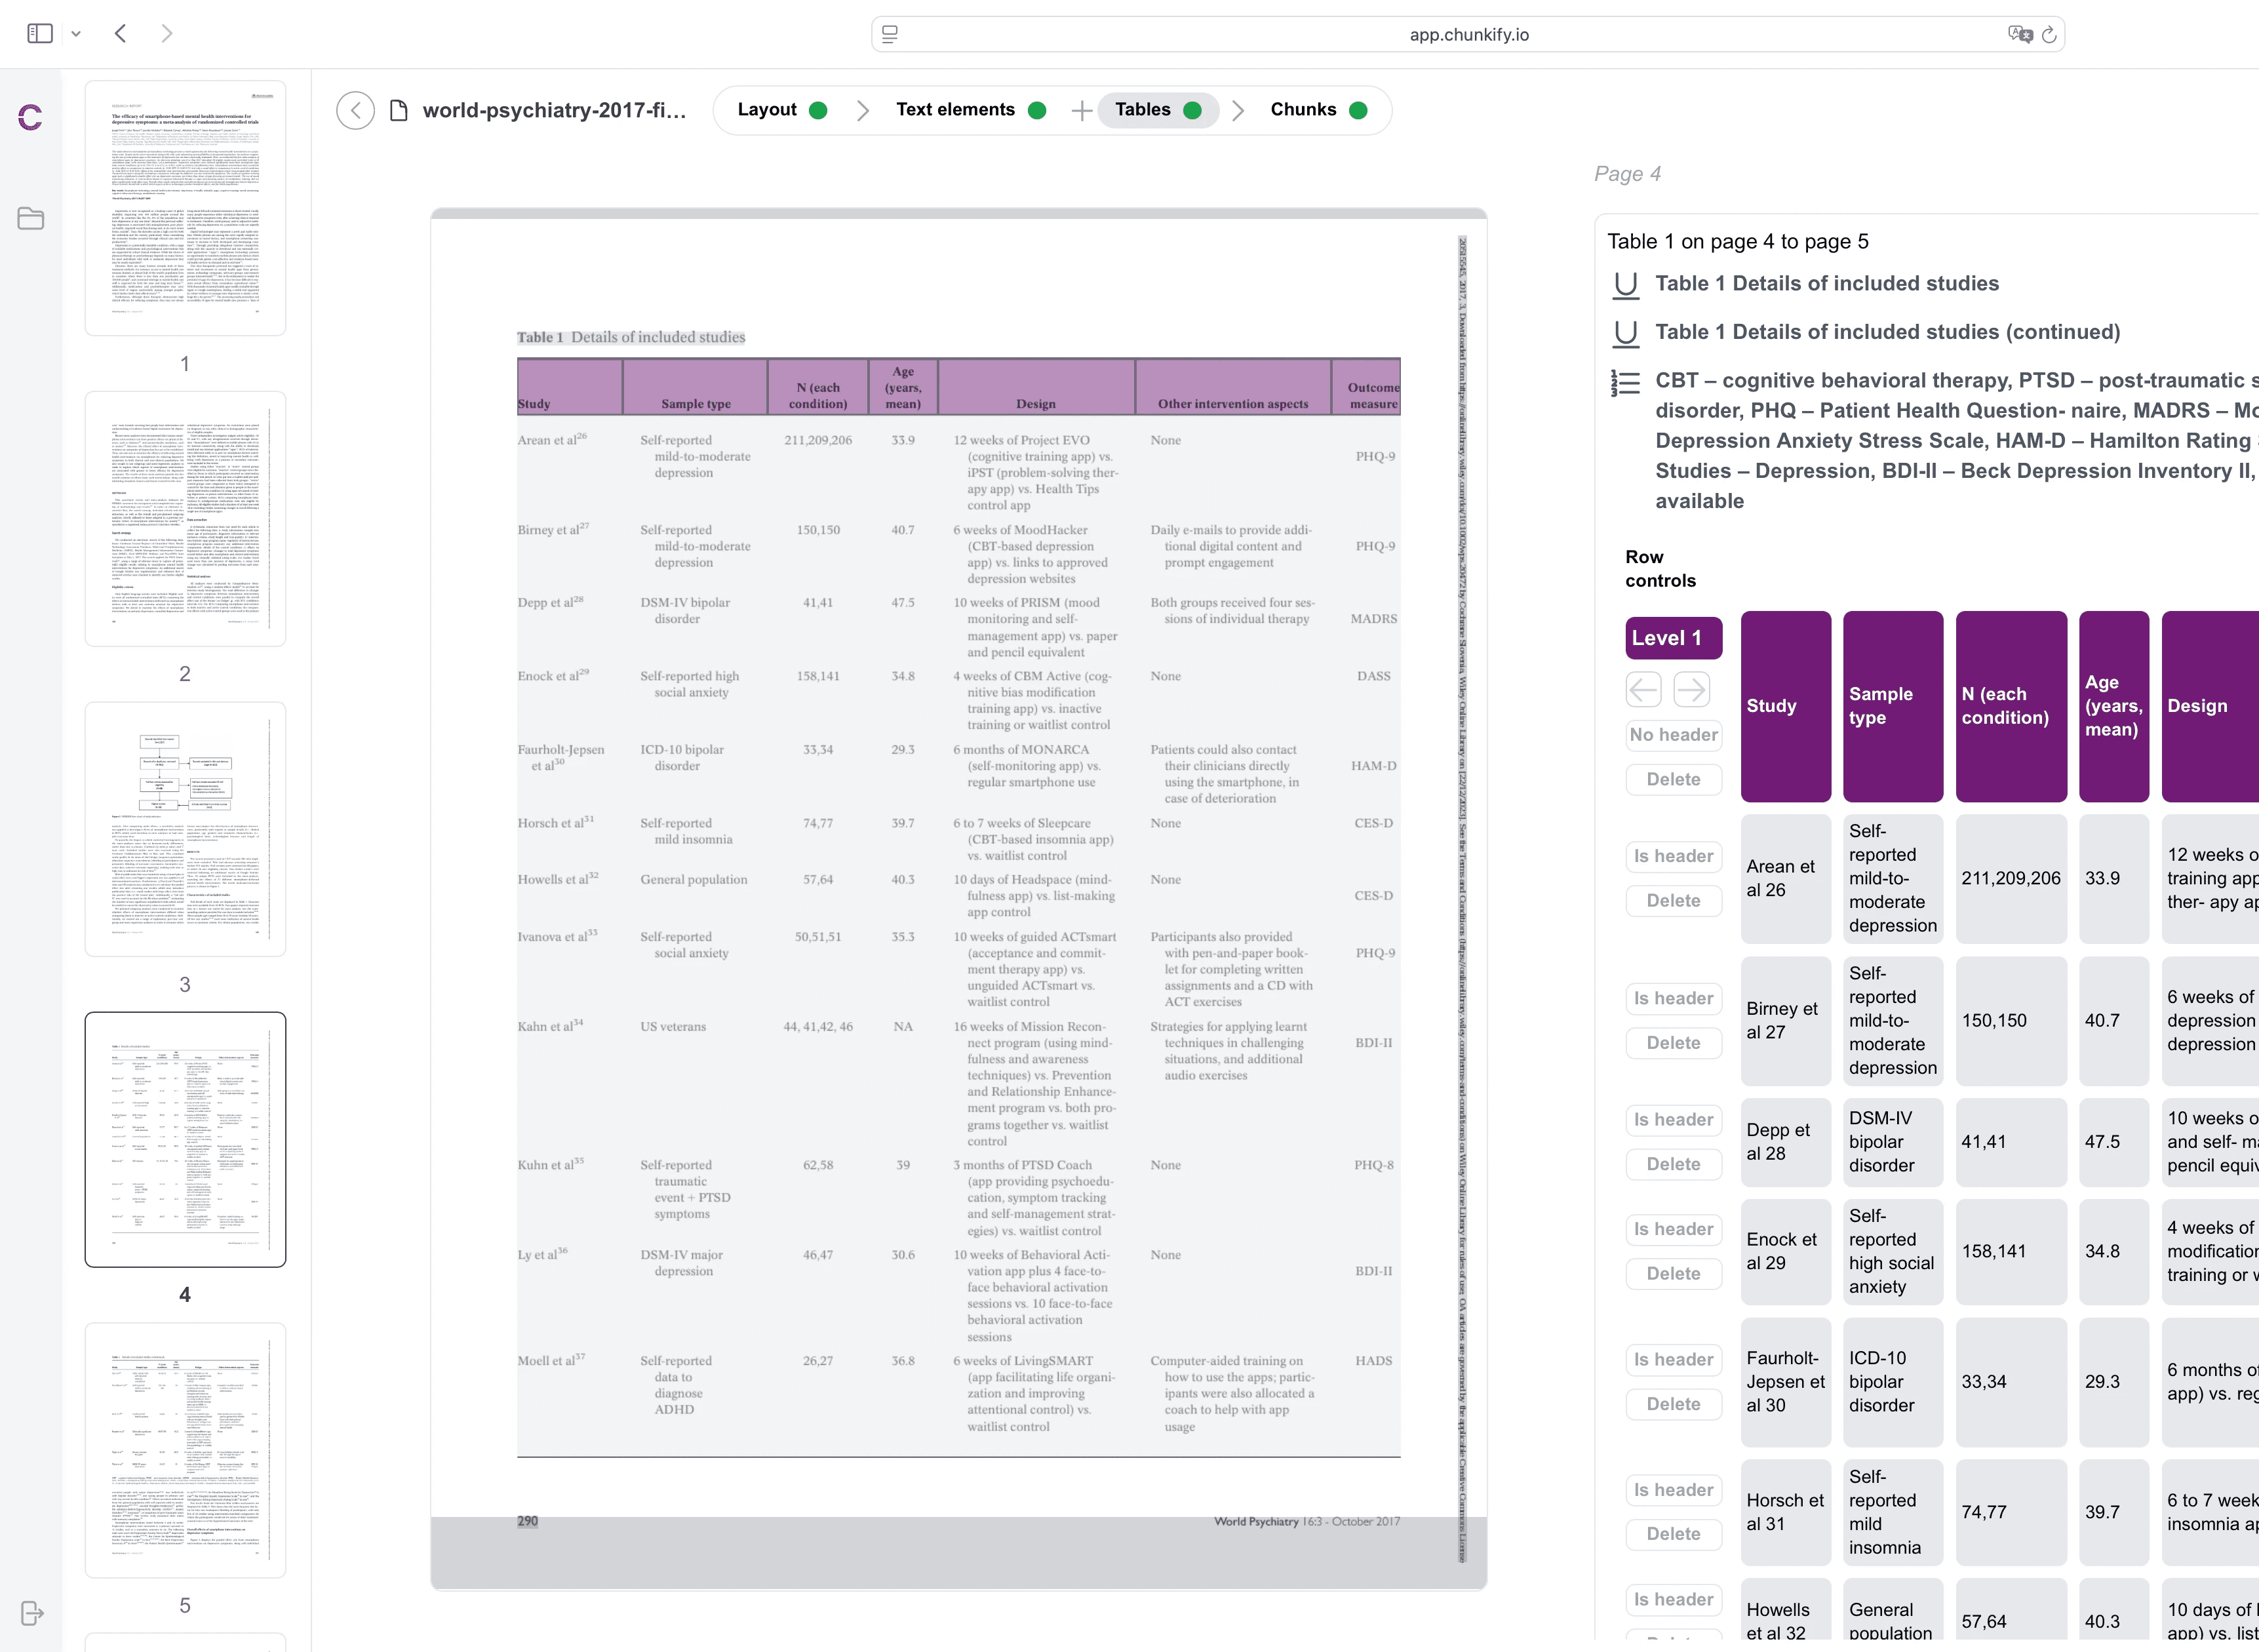The height and width of the screenshot is (1652, 2259).
Task: Switch to the Chunks step tab
Action: (x=1318, y=110)
